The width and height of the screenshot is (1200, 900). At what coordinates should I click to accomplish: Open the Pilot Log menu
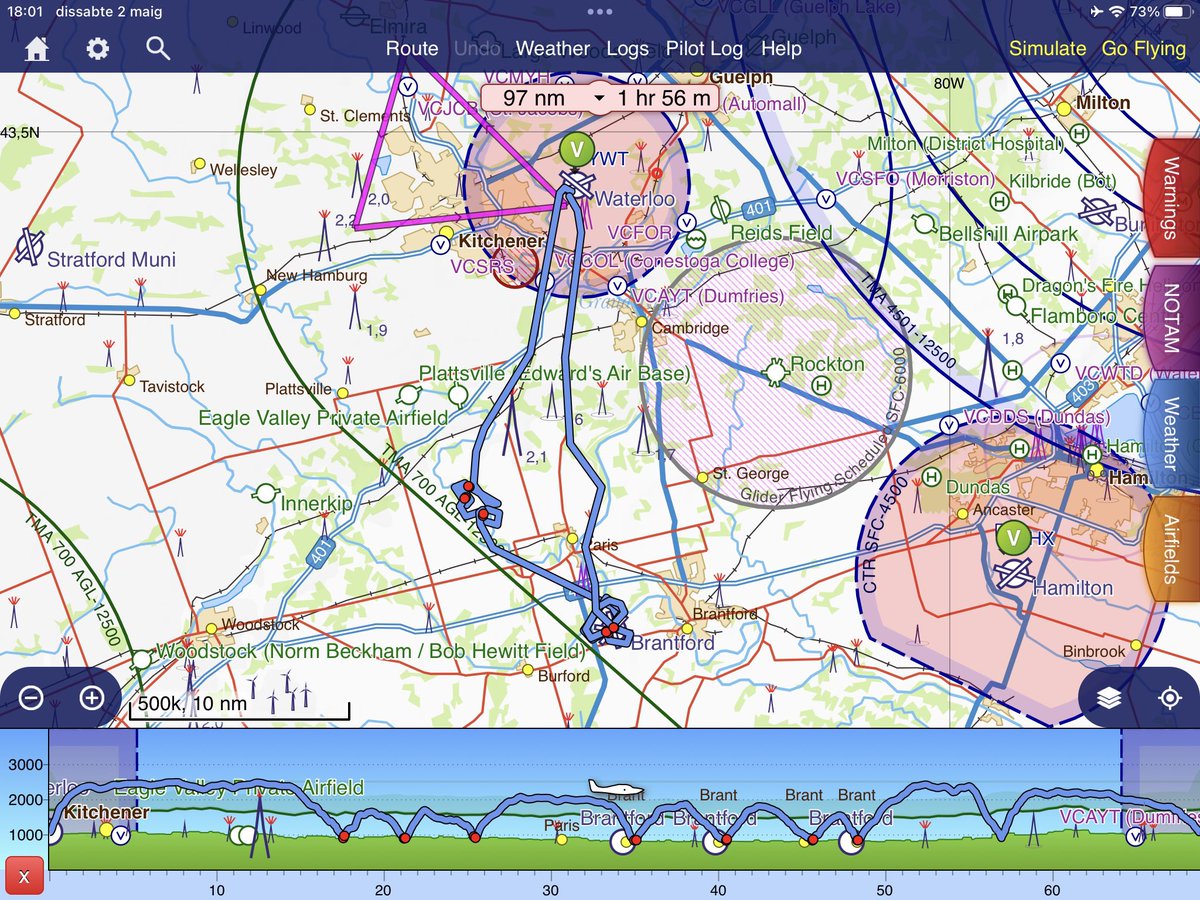(x=705, y=48)
